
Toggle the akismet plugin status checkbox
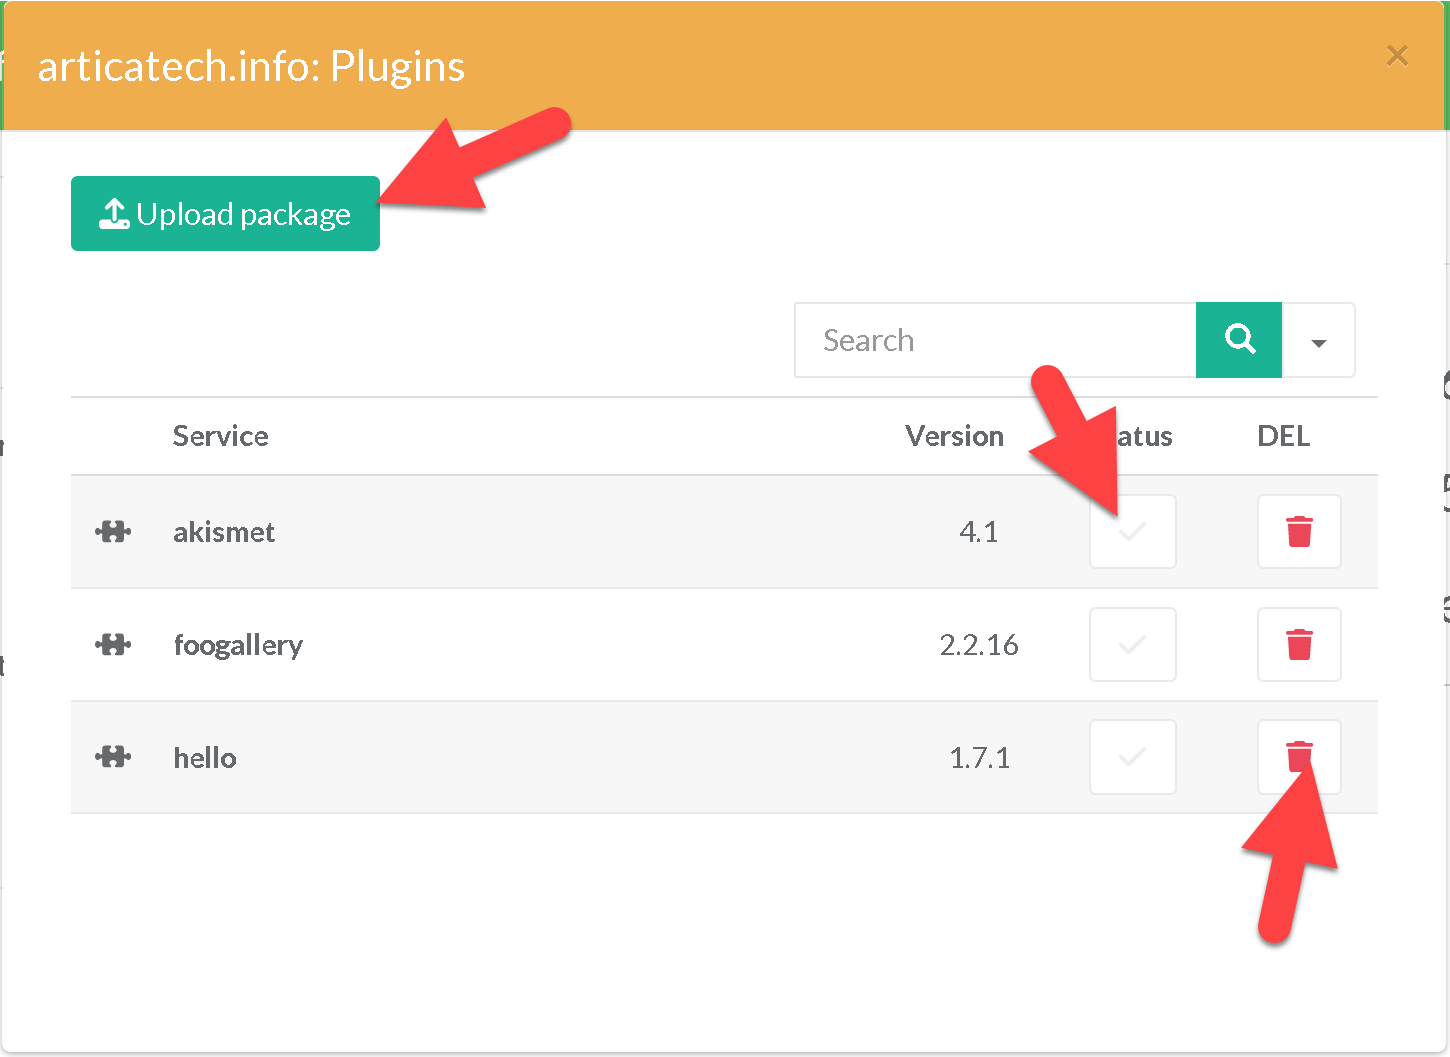coord(1132,532)
